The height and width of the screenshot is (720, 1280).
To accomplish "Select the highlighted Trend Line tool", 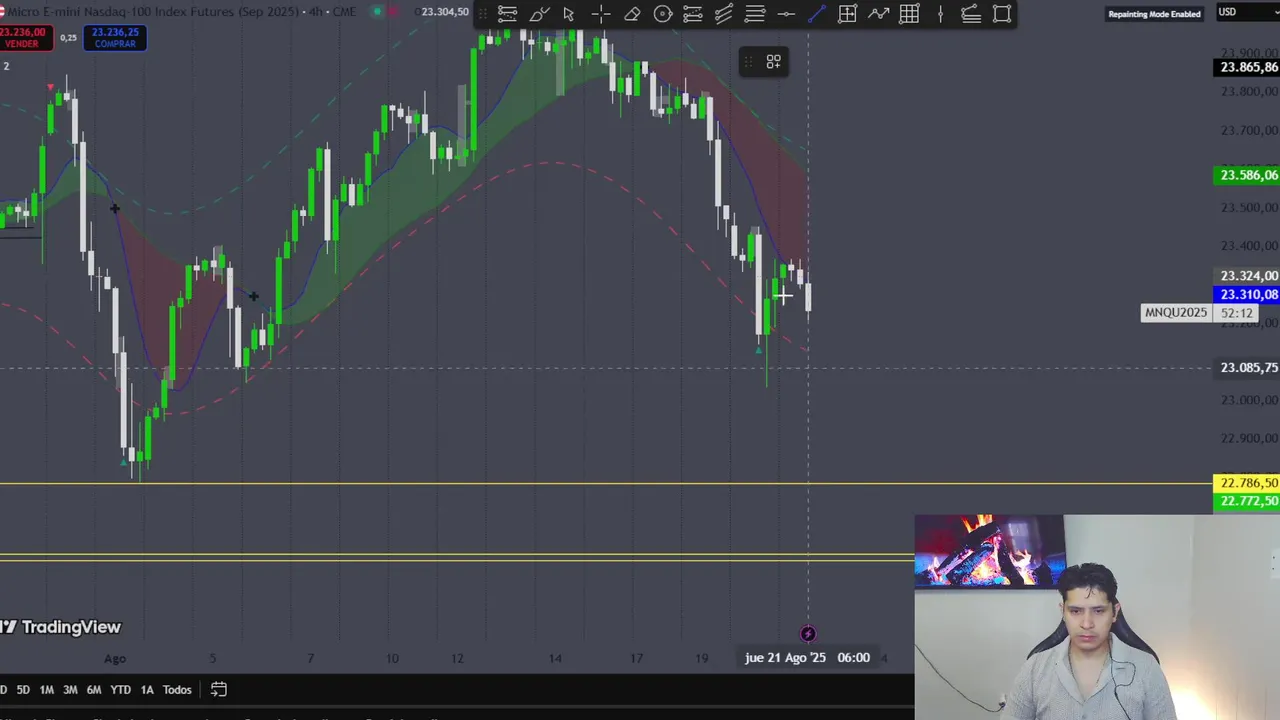I will click(x=816, y=14).
